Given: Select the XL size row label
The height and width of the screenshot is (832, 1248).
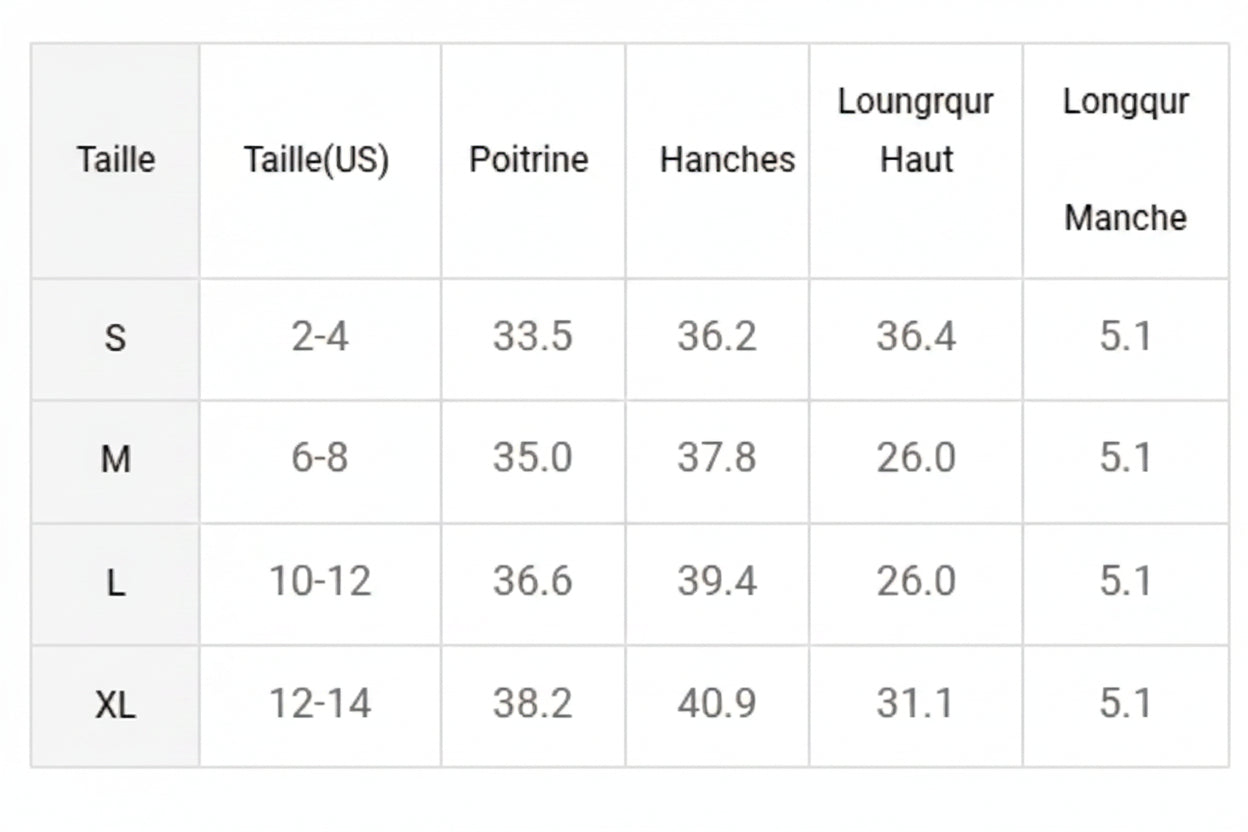Looking at the screenshot, I should tap(115, 706).
